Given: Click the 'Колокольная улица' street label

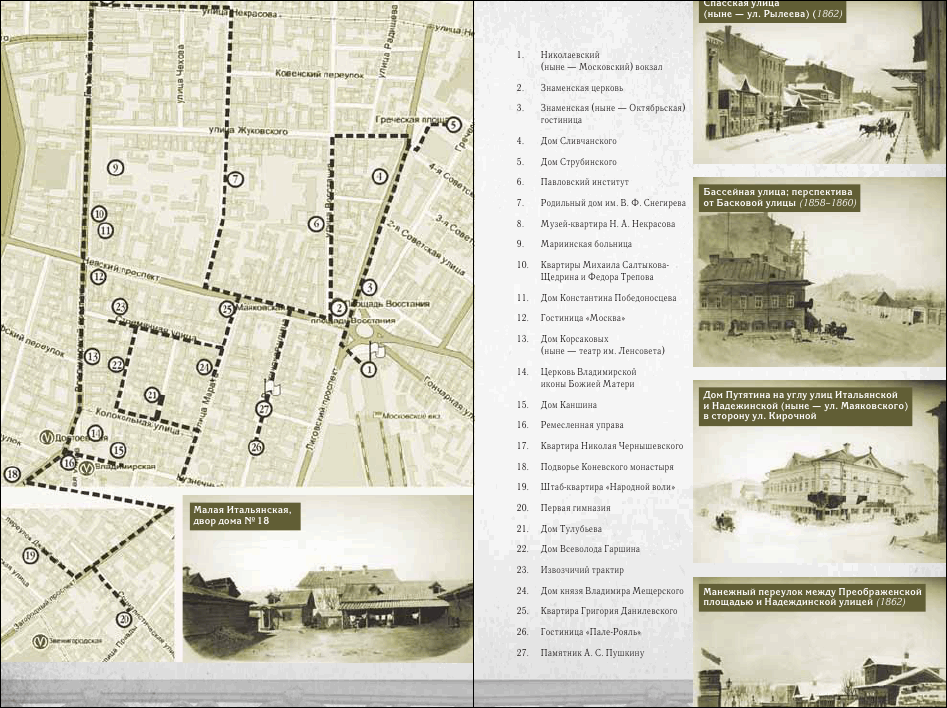Looking at the screenshot, I should (137, 422).
